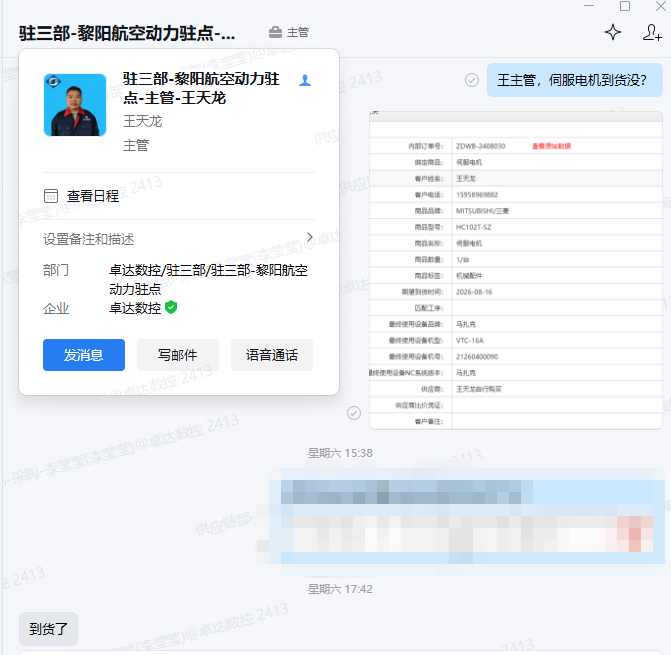Expand 设置备注和描述 chevron arrow
Screen dimensions: 671x655
[310, 237]
